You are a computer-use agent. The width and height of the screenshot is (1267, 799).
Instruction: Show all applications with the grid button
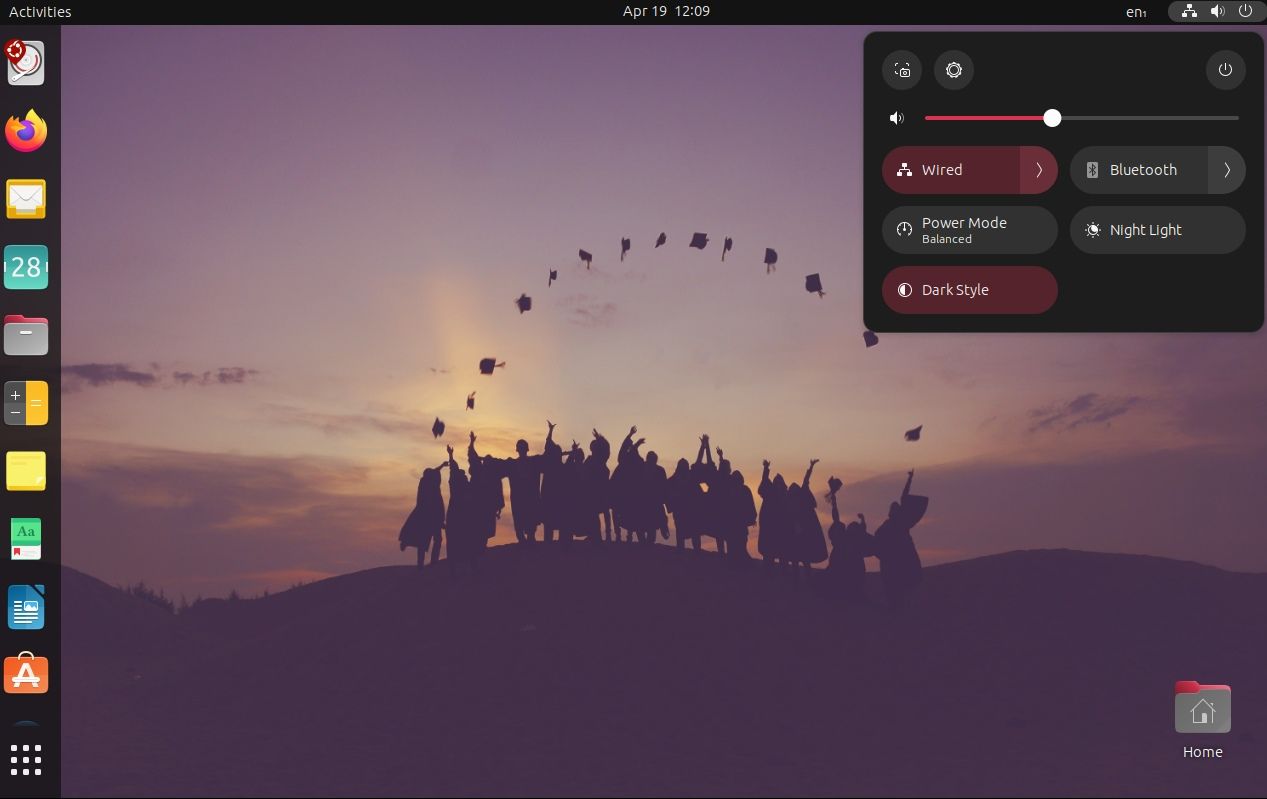tap(26, 759)
